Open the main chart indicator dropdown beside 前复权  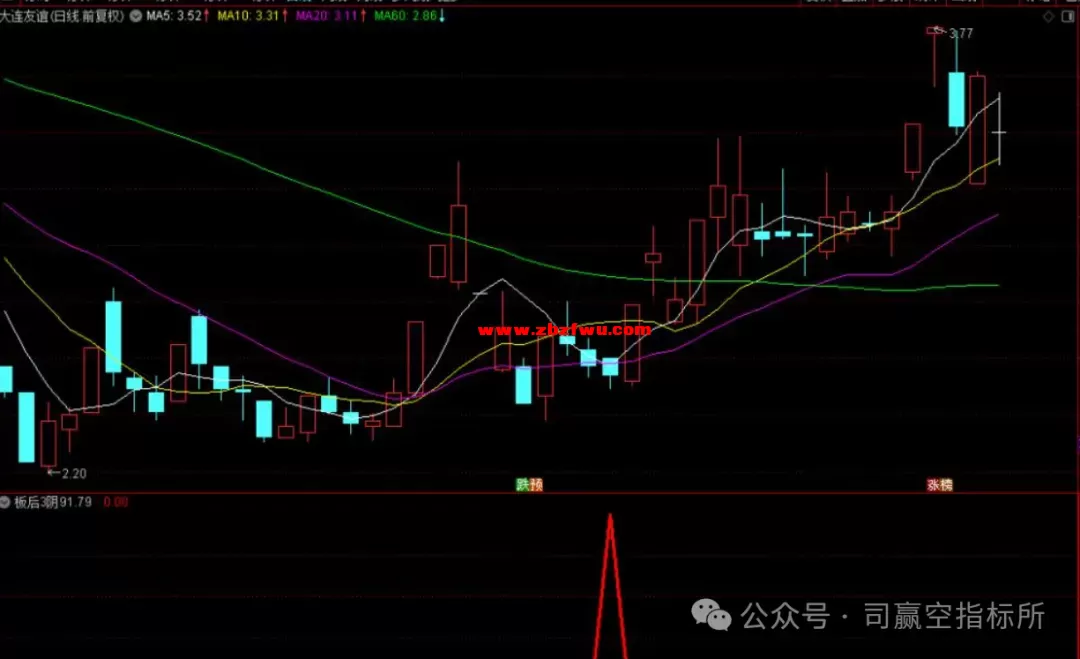tap(136, 16)
